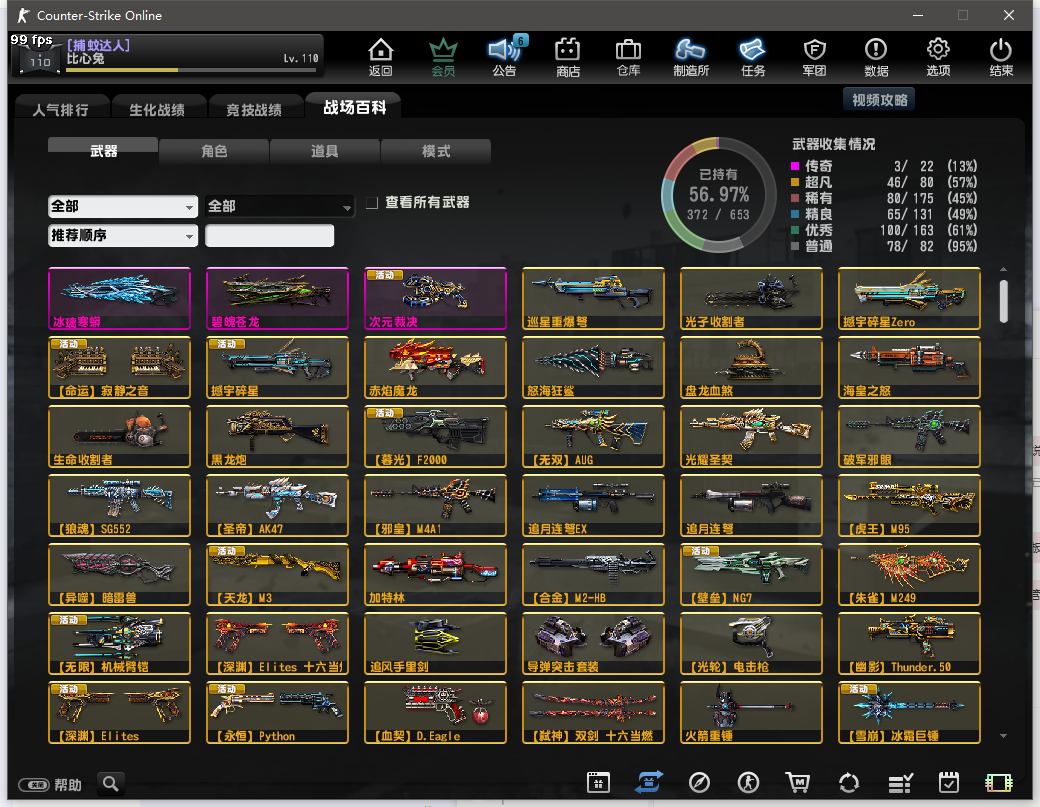Click the blue exchange arrows icon
Screen dimensions: 1040x807
click(x=648, y=782)
